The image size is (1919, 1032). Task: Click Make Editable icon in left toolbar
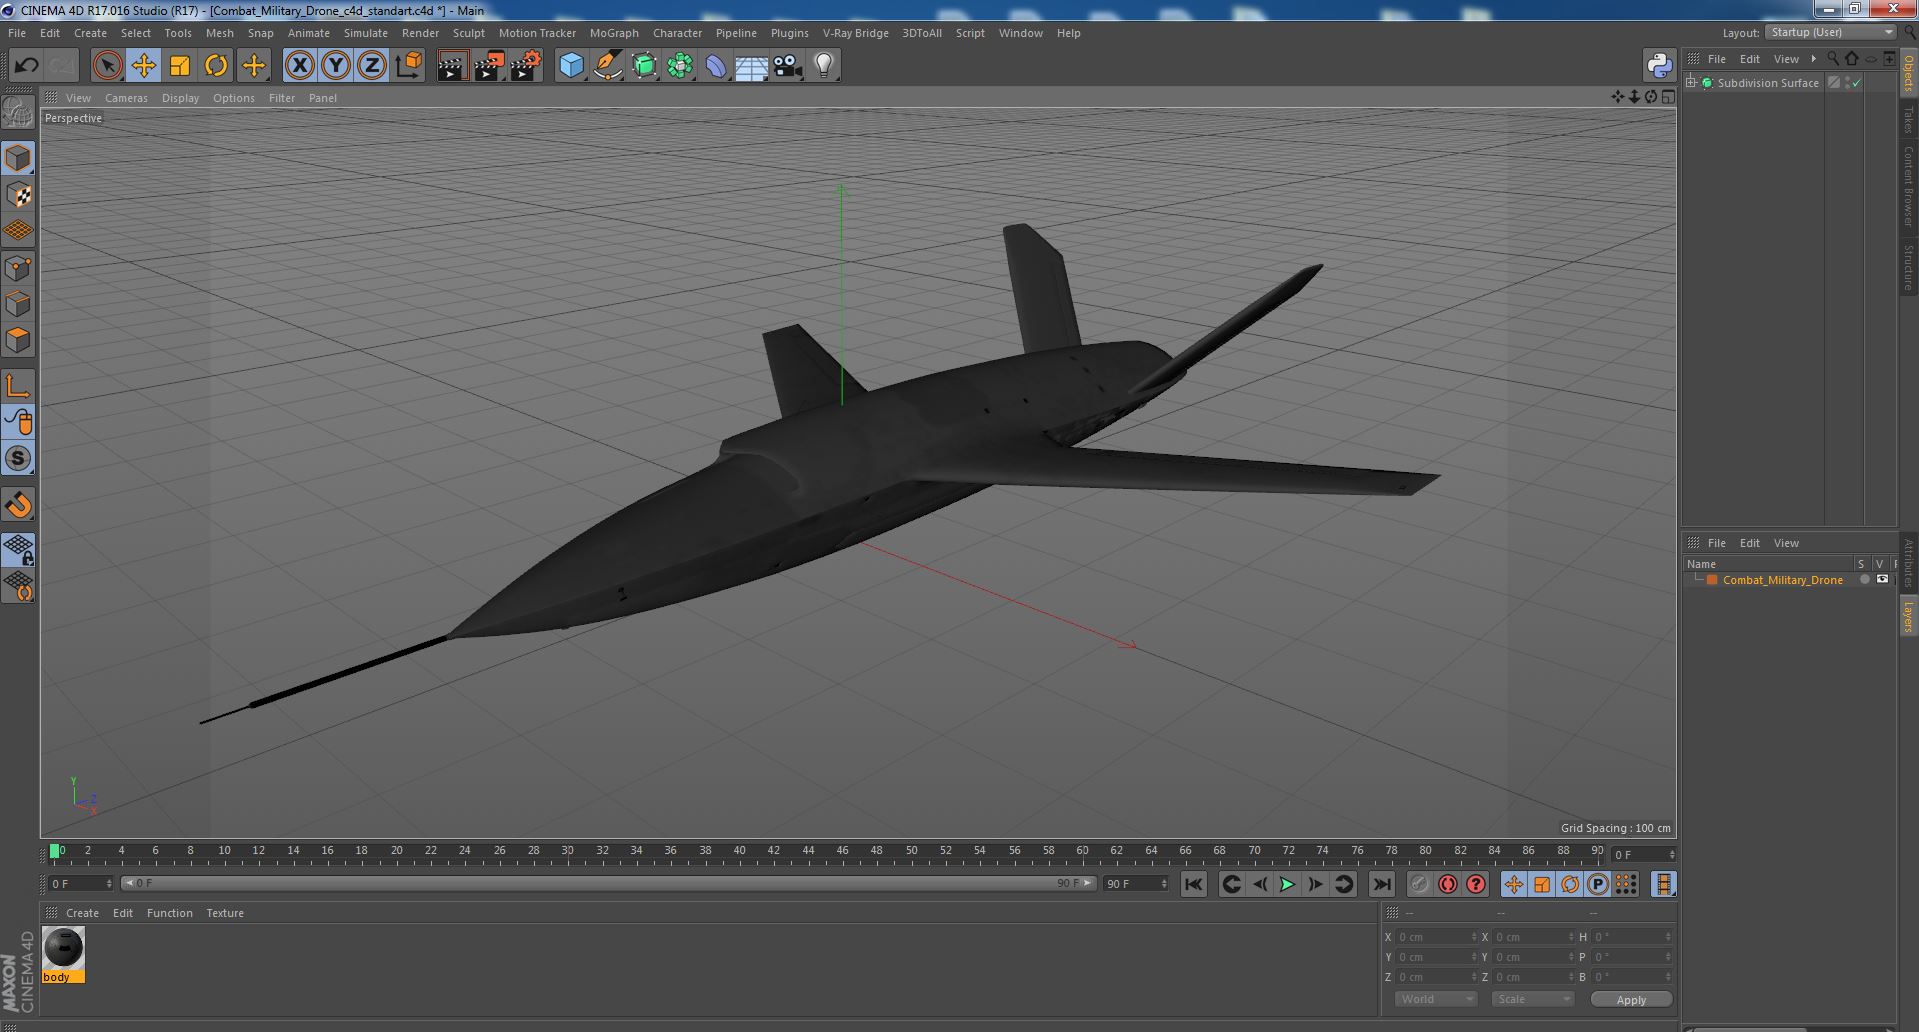pos(18,112)
